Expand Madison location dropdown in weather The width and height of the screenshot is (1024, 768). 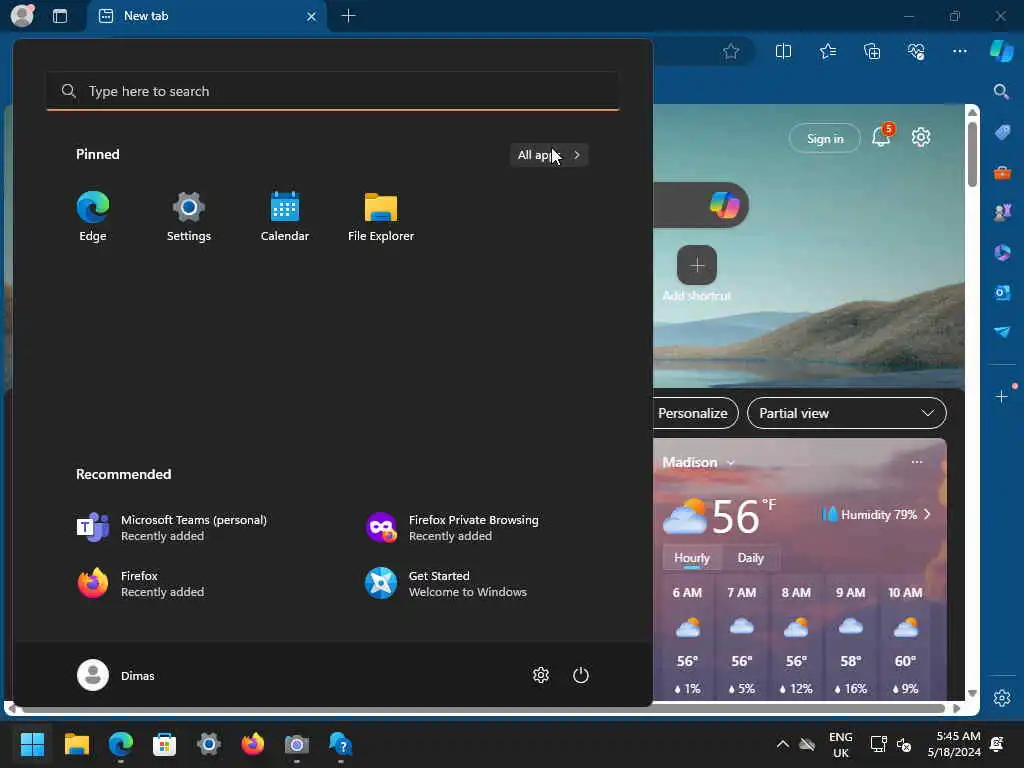click(731, 462)
